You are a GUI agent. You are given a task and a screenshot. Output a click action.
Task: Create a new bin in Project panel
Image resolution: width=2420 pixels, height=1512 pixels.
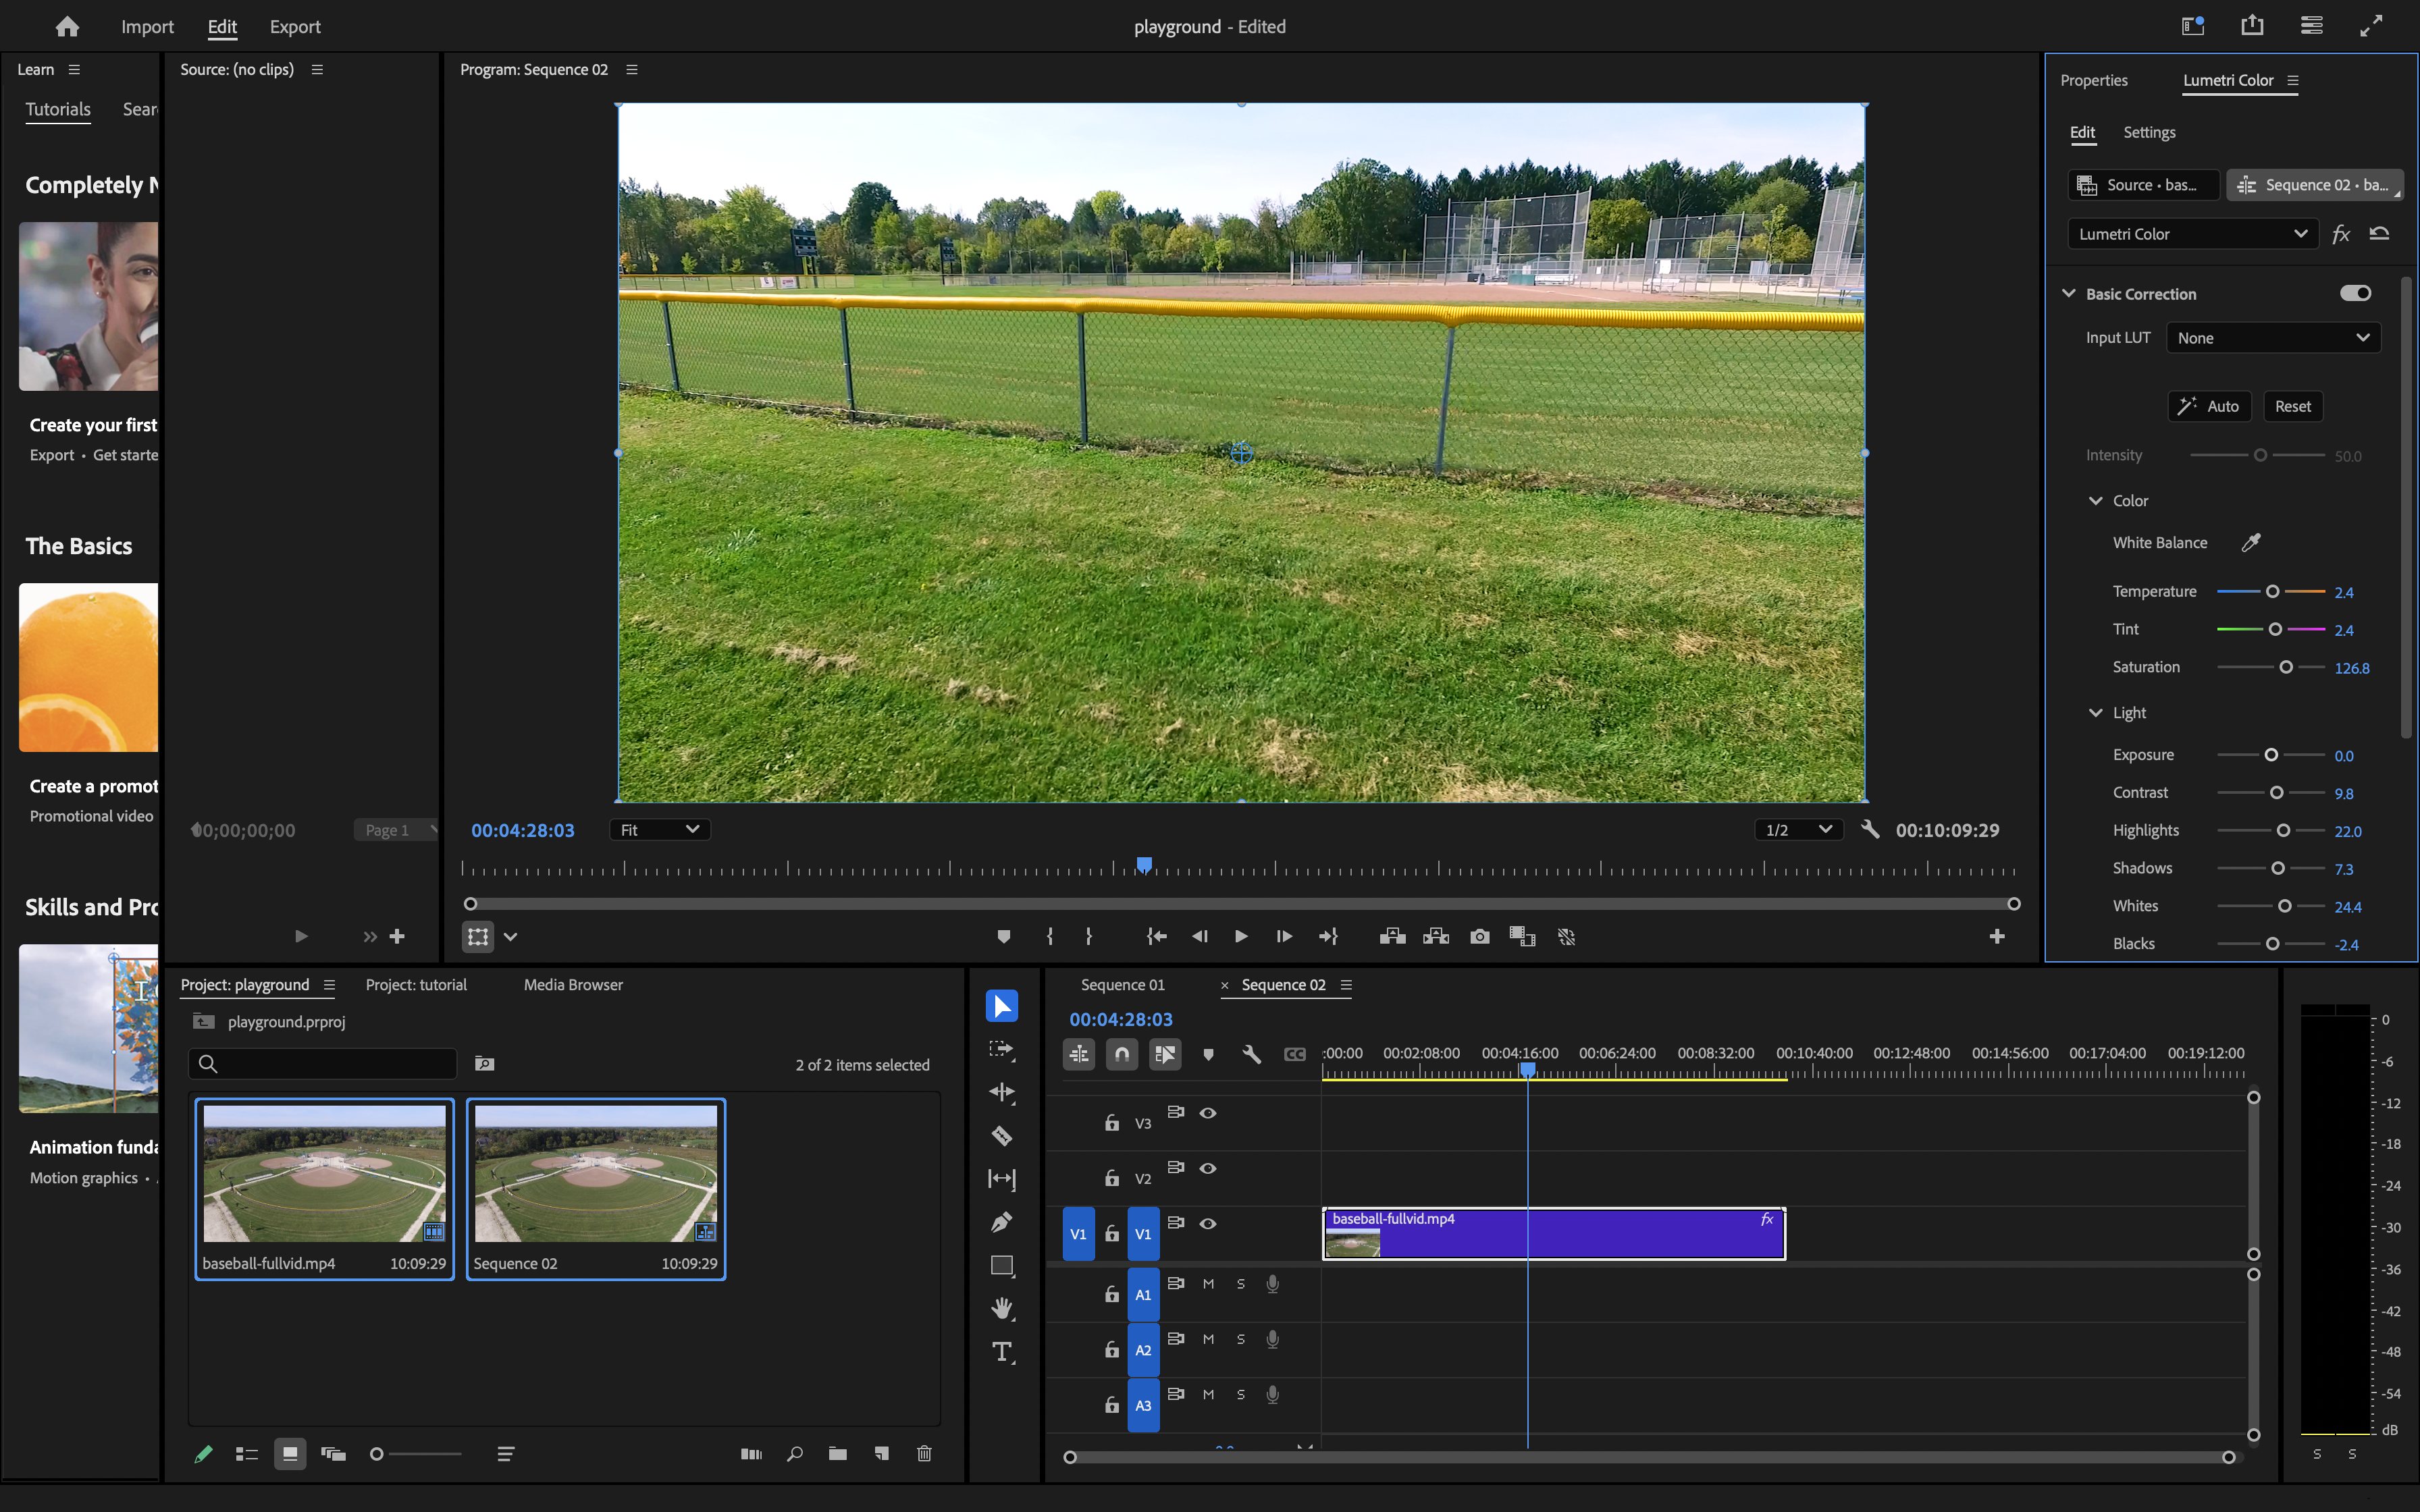pyautogui.click(x=837, y=1454)
